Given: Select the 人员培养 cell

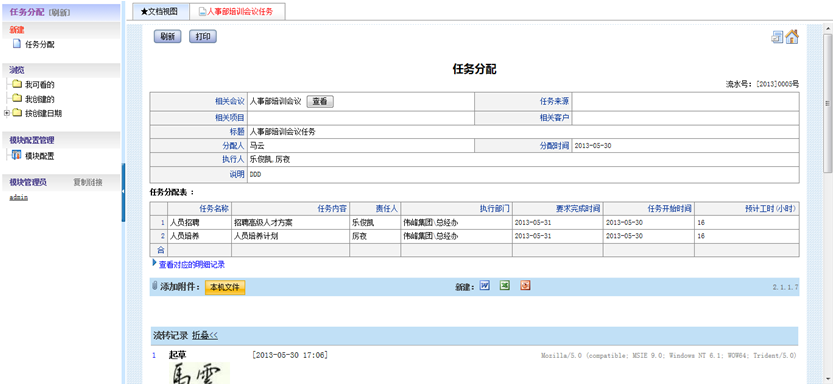Looking at the screenshot, I should pyautogui.click(x=199, y=237).
